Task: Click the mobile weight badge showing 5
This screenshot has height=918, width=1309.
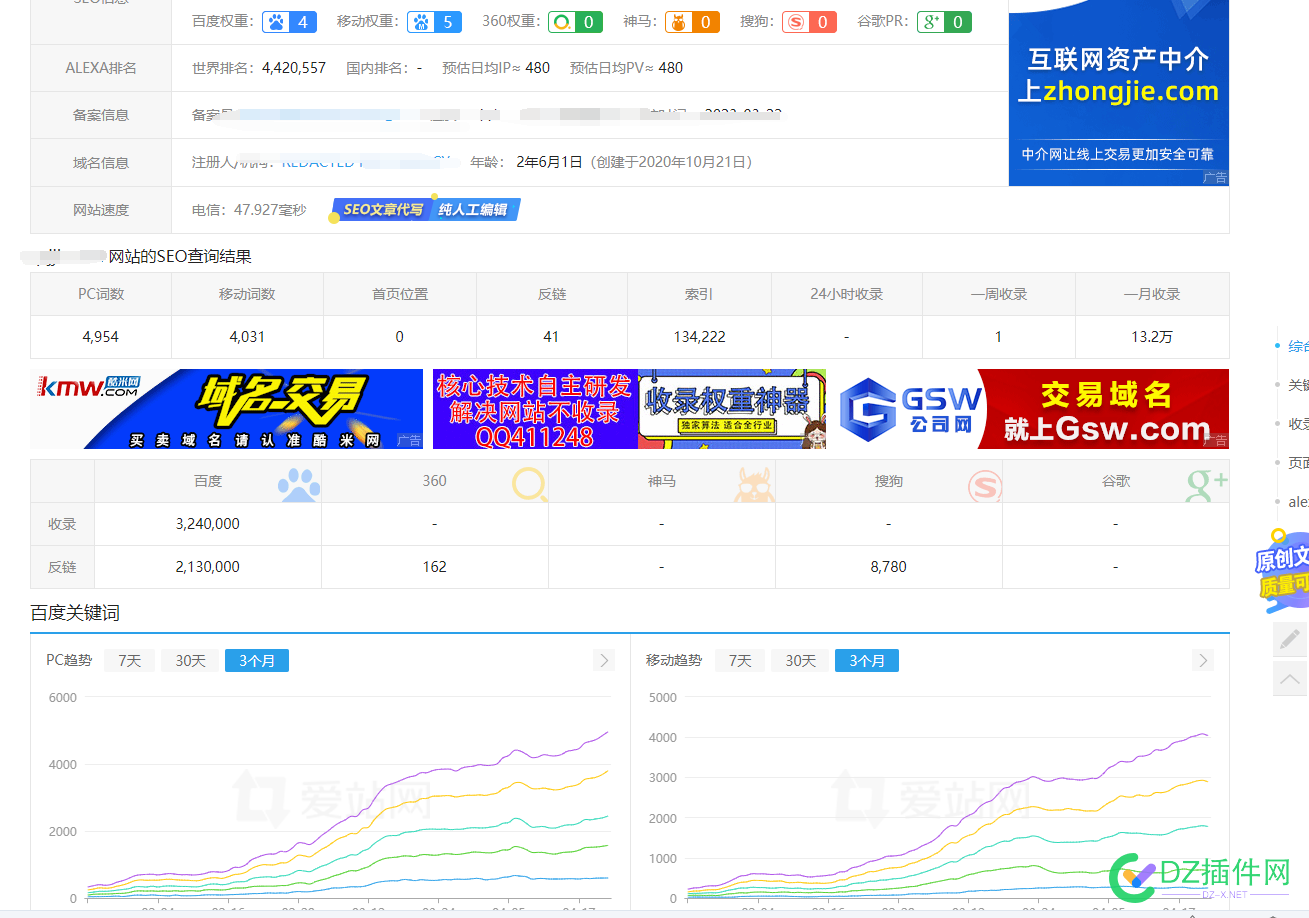Action: (x=434, y=21)
